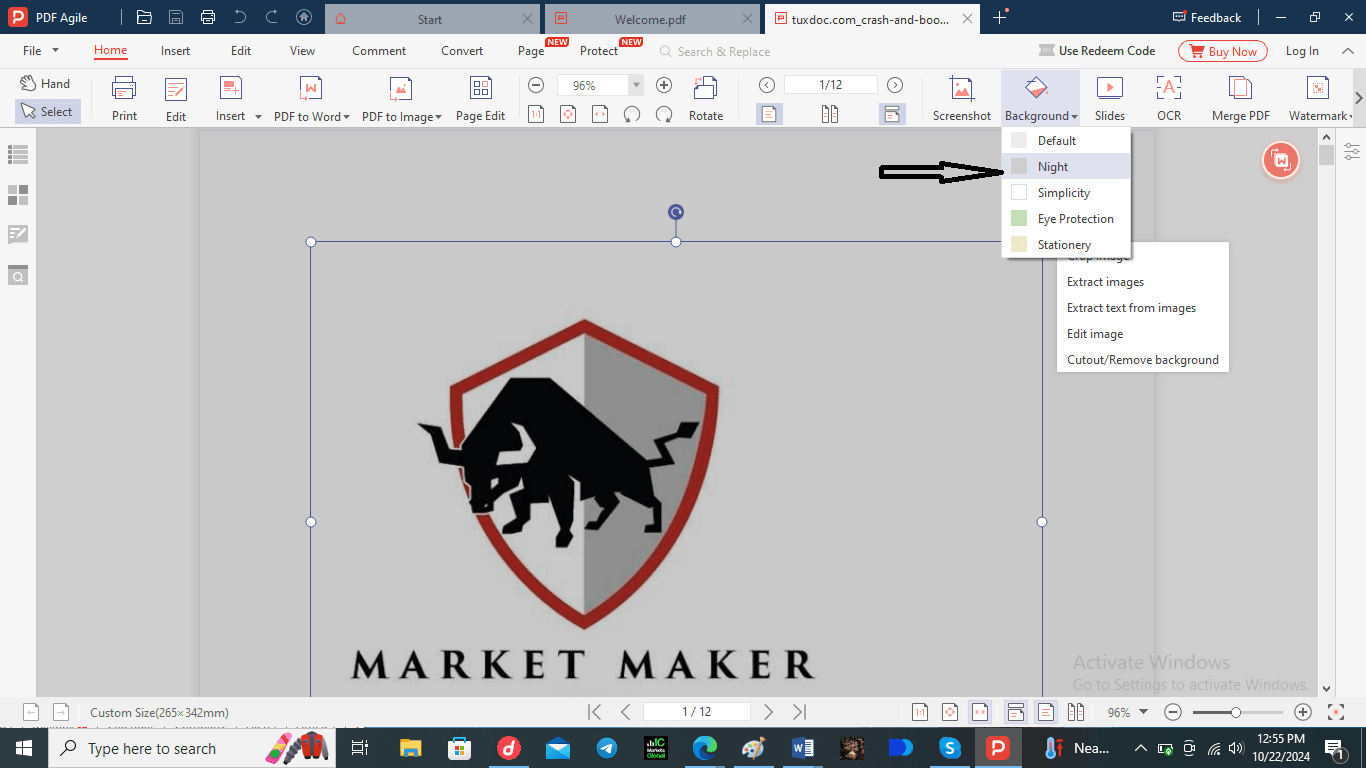Open the properties sliders panel at right edge
1366x768 pixels.
click(1352, 152)
